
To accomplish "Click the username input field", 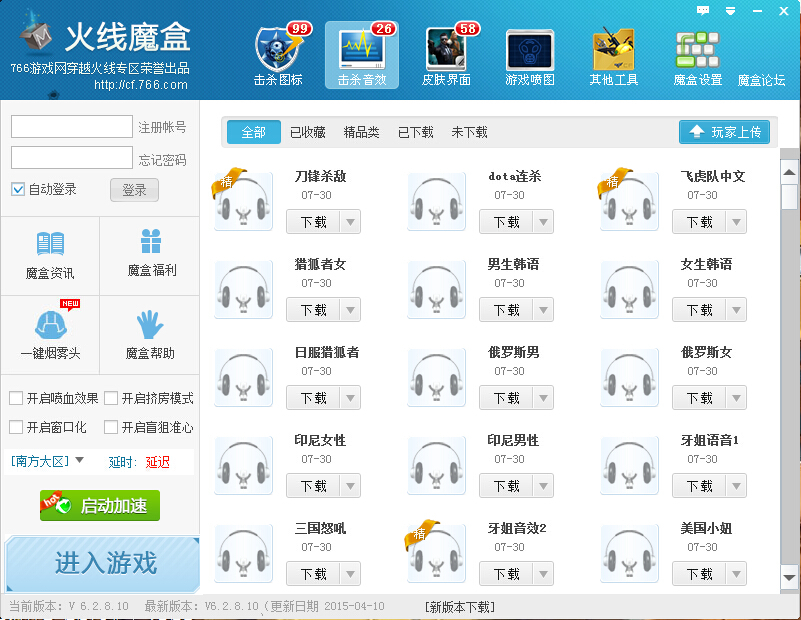I will (72, 127).
